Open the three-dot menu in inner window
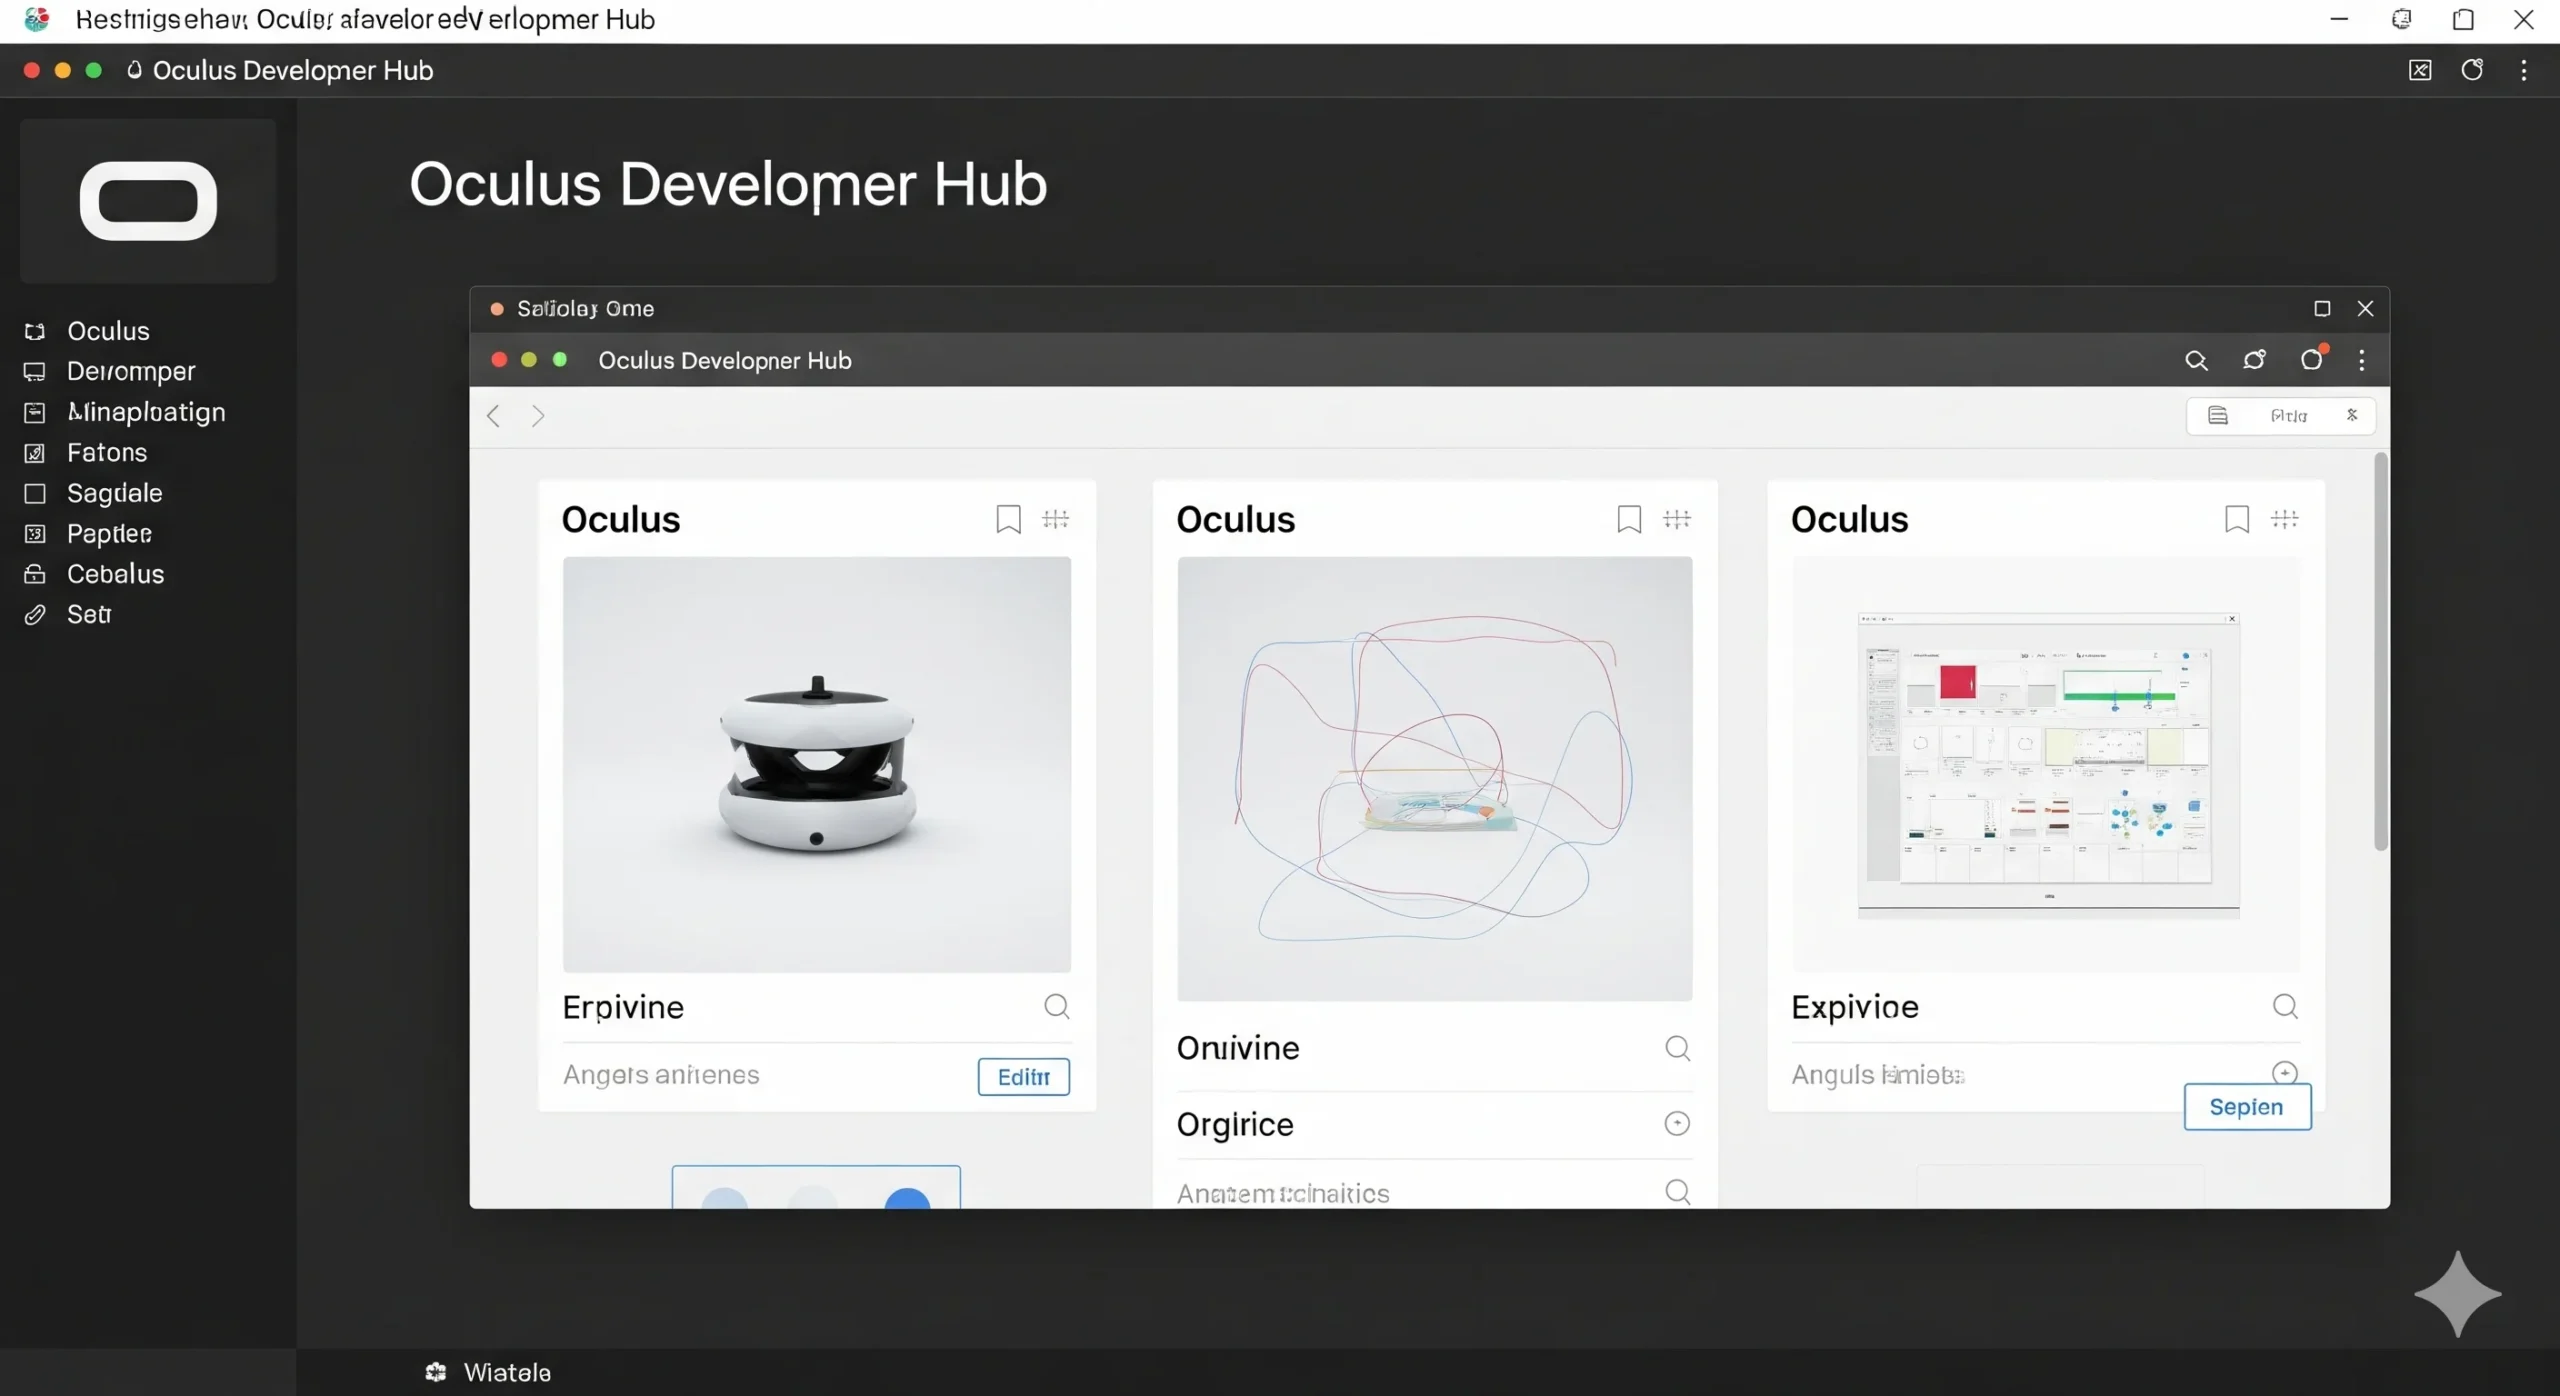Viewport: 2560px width, 1396px height. 2362,361
